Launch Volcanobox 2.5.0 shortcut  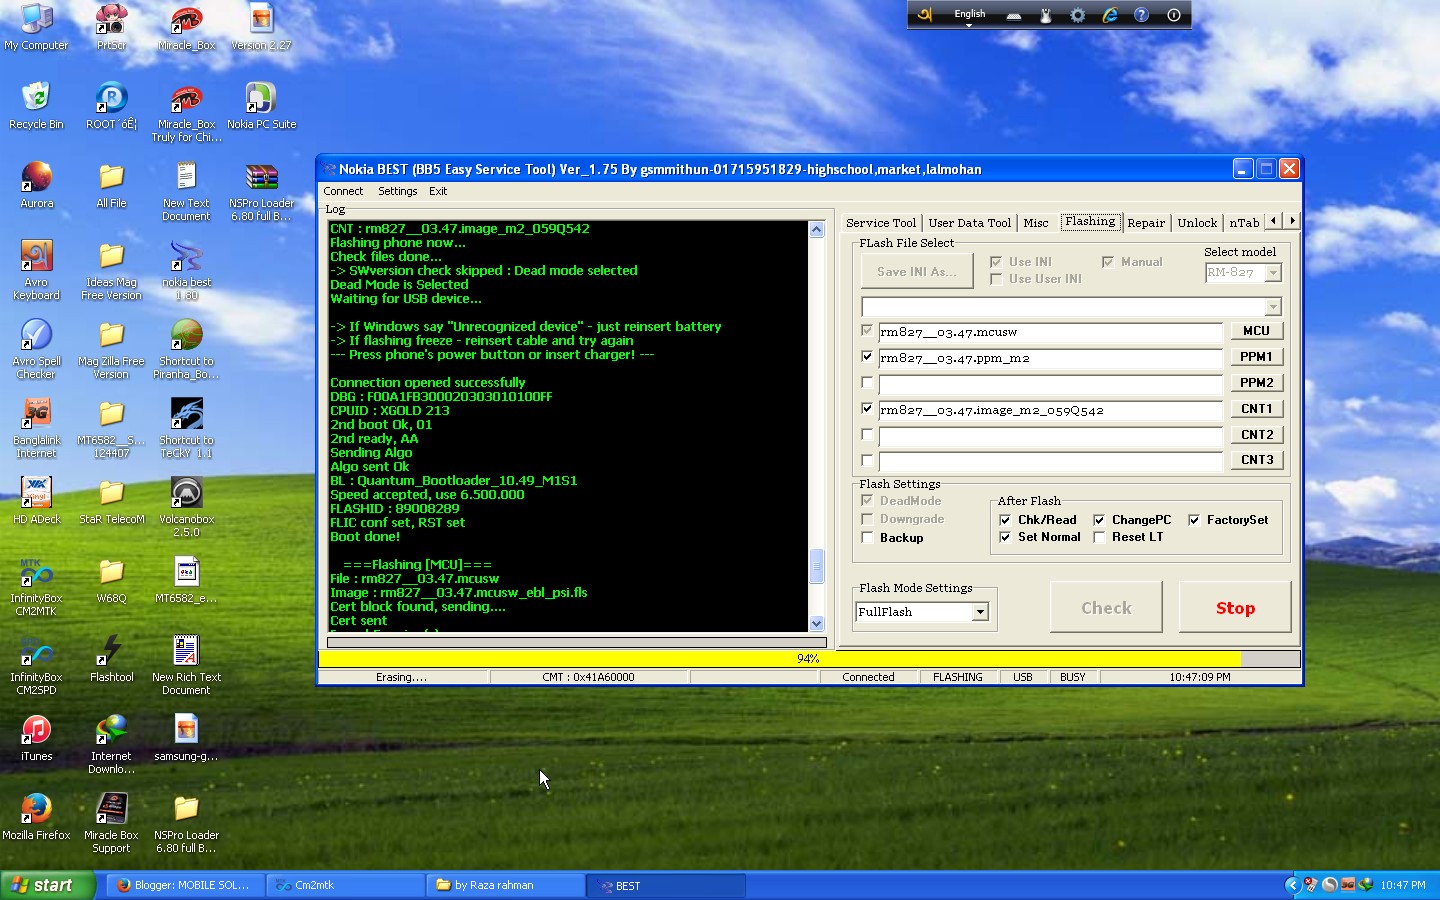click(186, 507)
